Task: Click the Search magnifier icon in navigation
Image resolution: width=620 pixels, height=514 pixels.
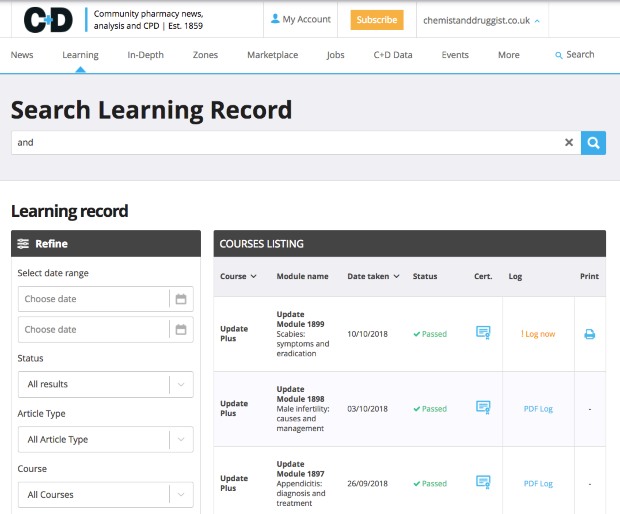Action: point(559,55)
